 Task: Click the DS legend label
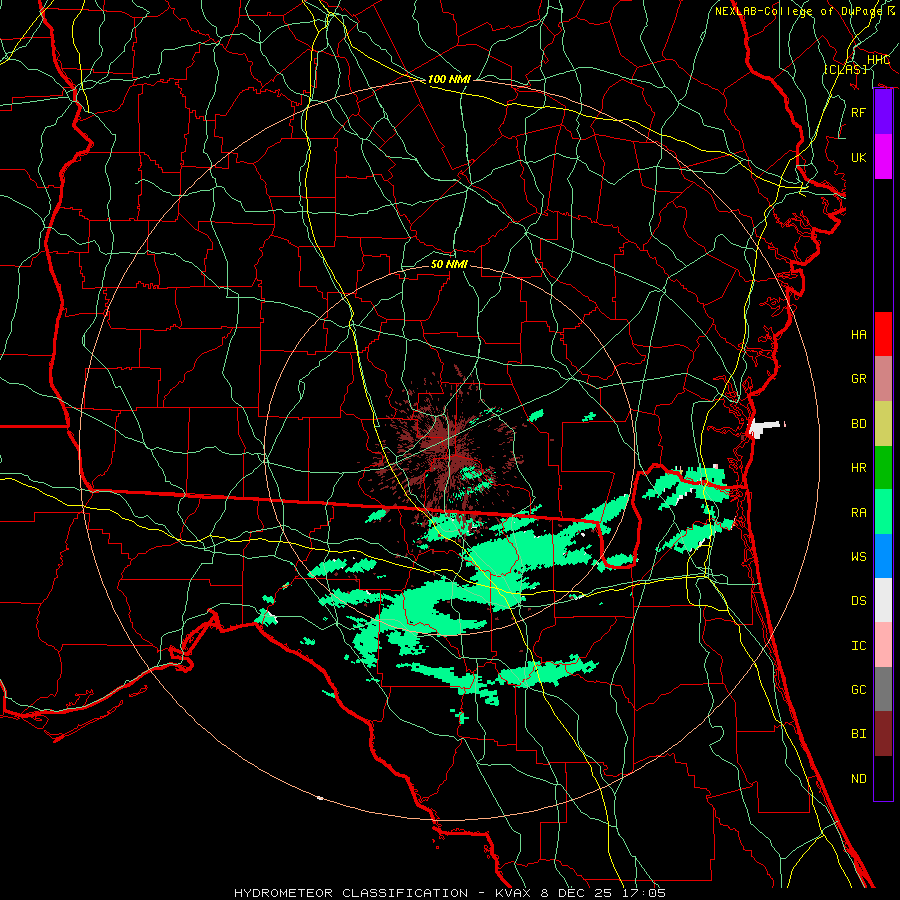click(x=858, y=600)
